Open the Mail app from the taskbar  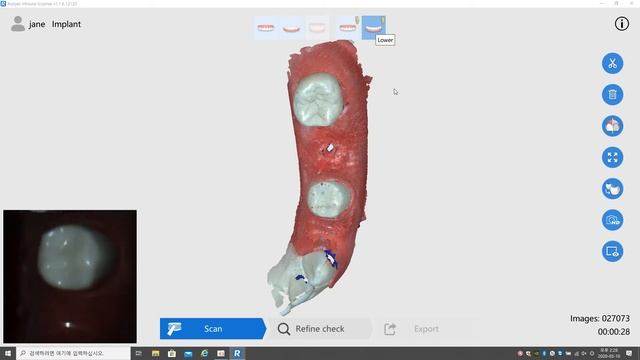(x=188, y=353)
